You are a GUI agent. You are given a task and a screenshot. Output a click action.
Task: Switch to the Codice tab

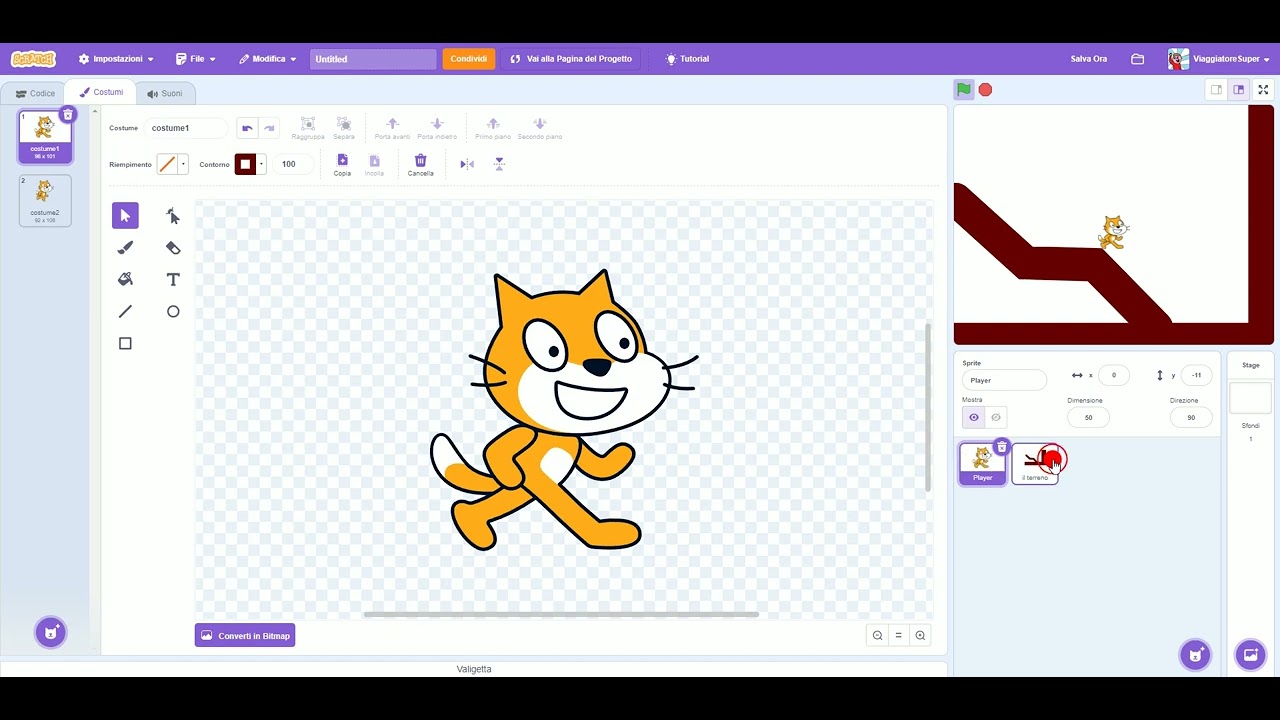[35, 93]
